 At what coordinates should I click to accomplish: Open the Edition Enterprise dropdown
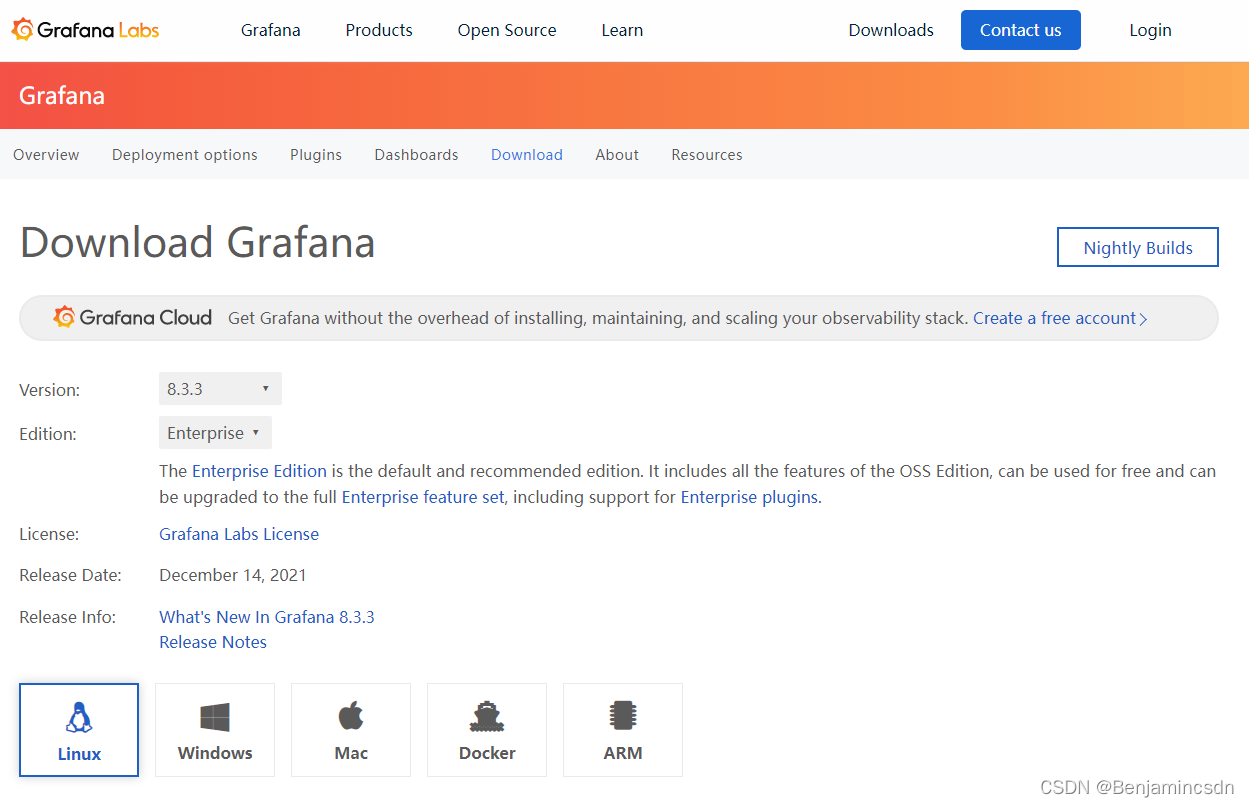click(215, 433)
